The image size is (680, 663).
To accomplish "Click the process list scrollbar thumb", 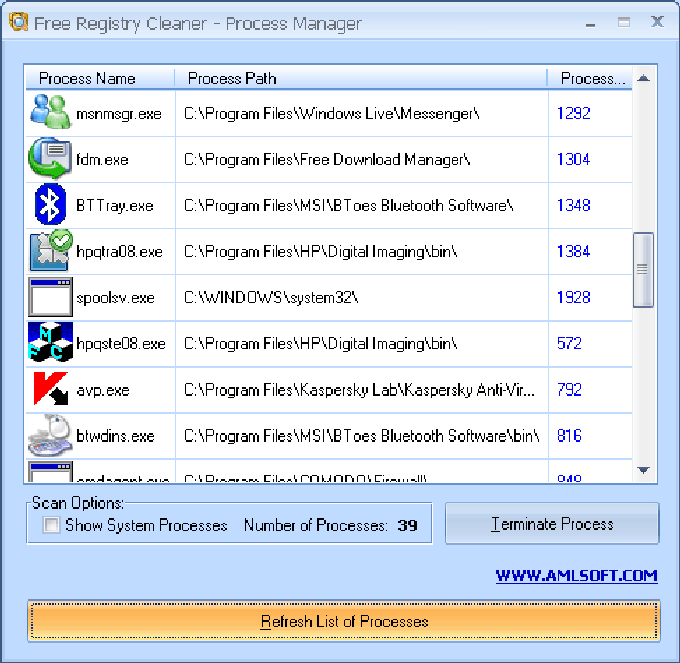I will coord(643,270).
